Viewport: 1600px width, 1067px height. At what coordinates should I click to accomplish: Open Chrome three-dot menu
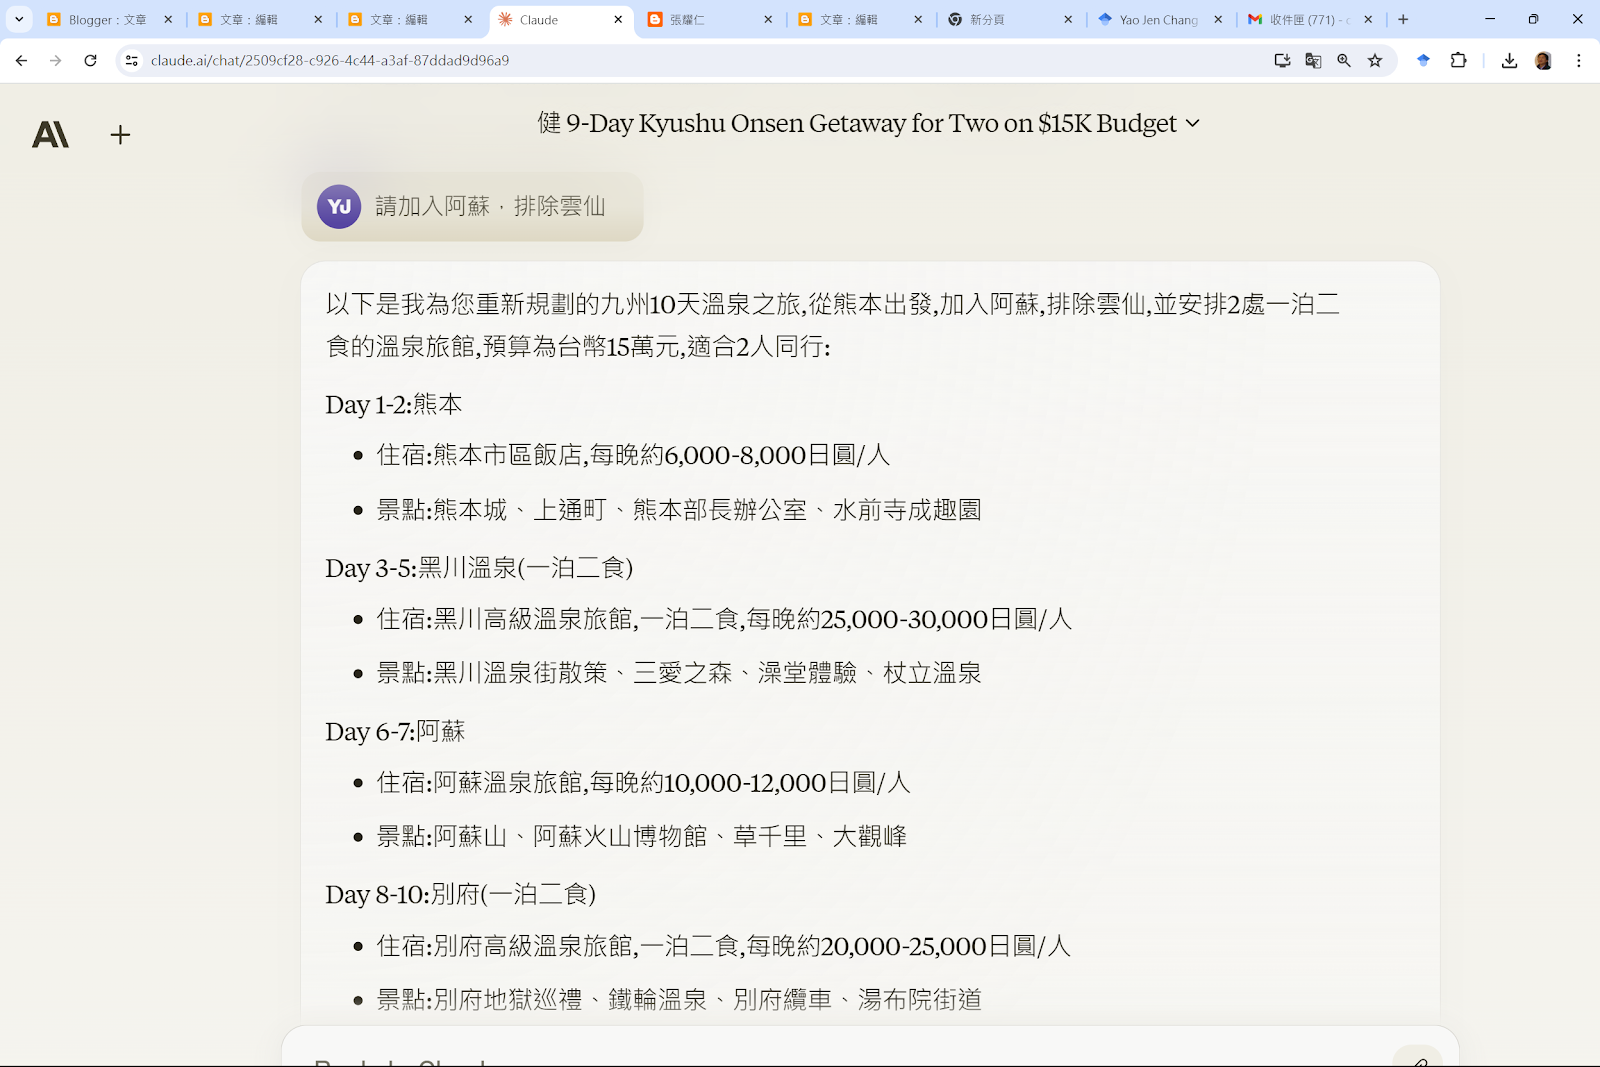(x=1579, y=61)
